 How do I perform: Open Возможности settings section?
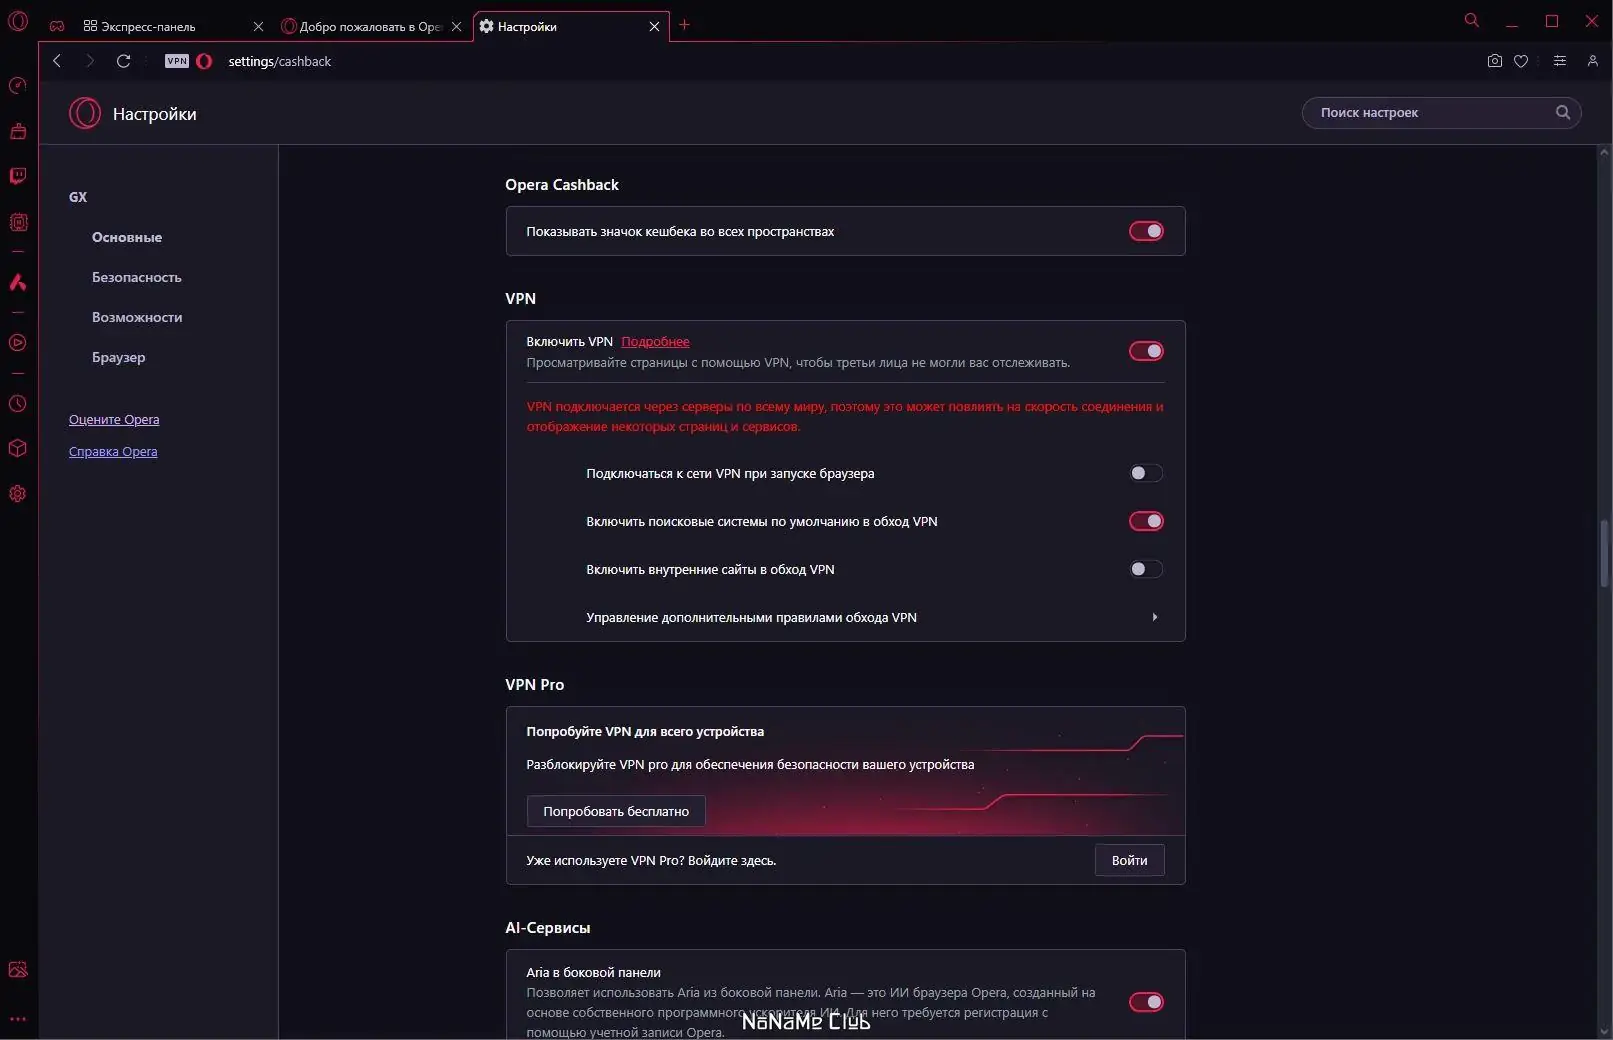point(137,317)
